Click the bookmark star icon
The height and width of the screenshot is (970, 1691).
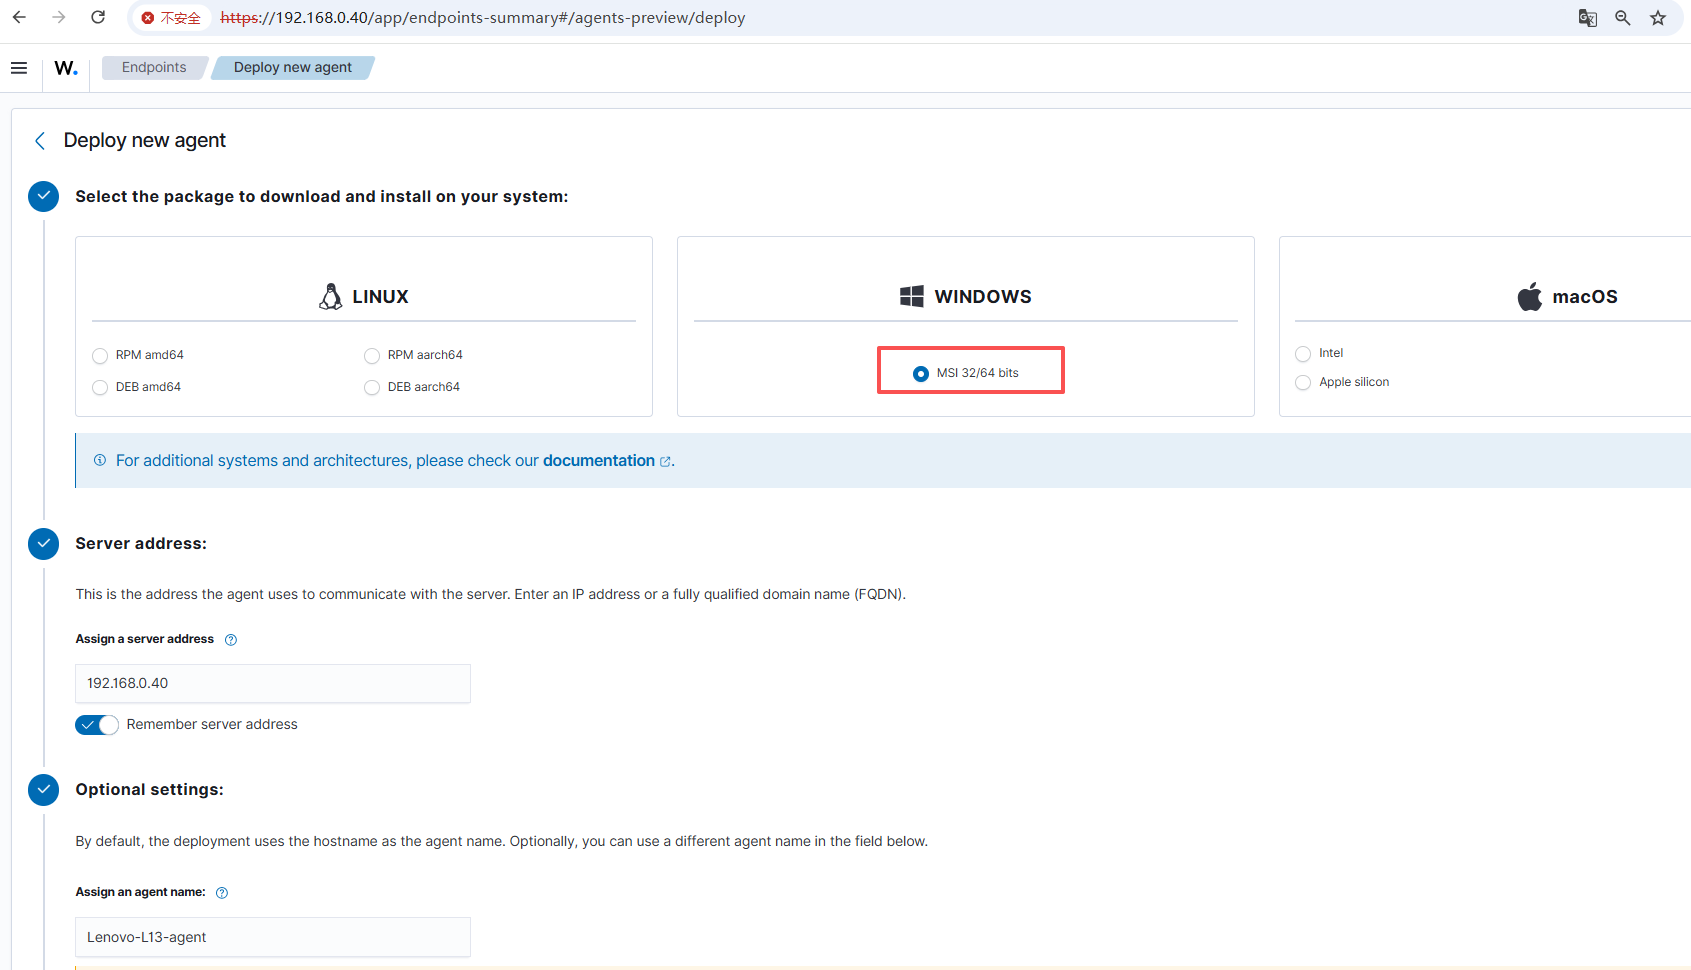(x=1658, y=18)
